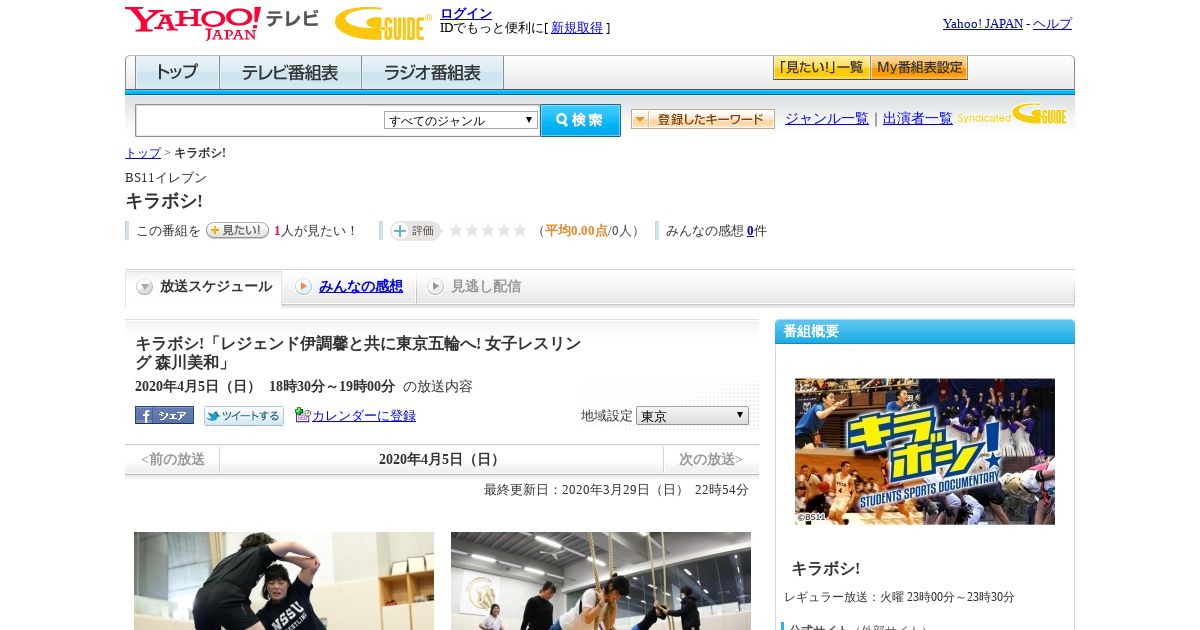1200x630 pixels.
Task: Click the 検索 search button
Action: pyautogui.click(x=580, y=120)
